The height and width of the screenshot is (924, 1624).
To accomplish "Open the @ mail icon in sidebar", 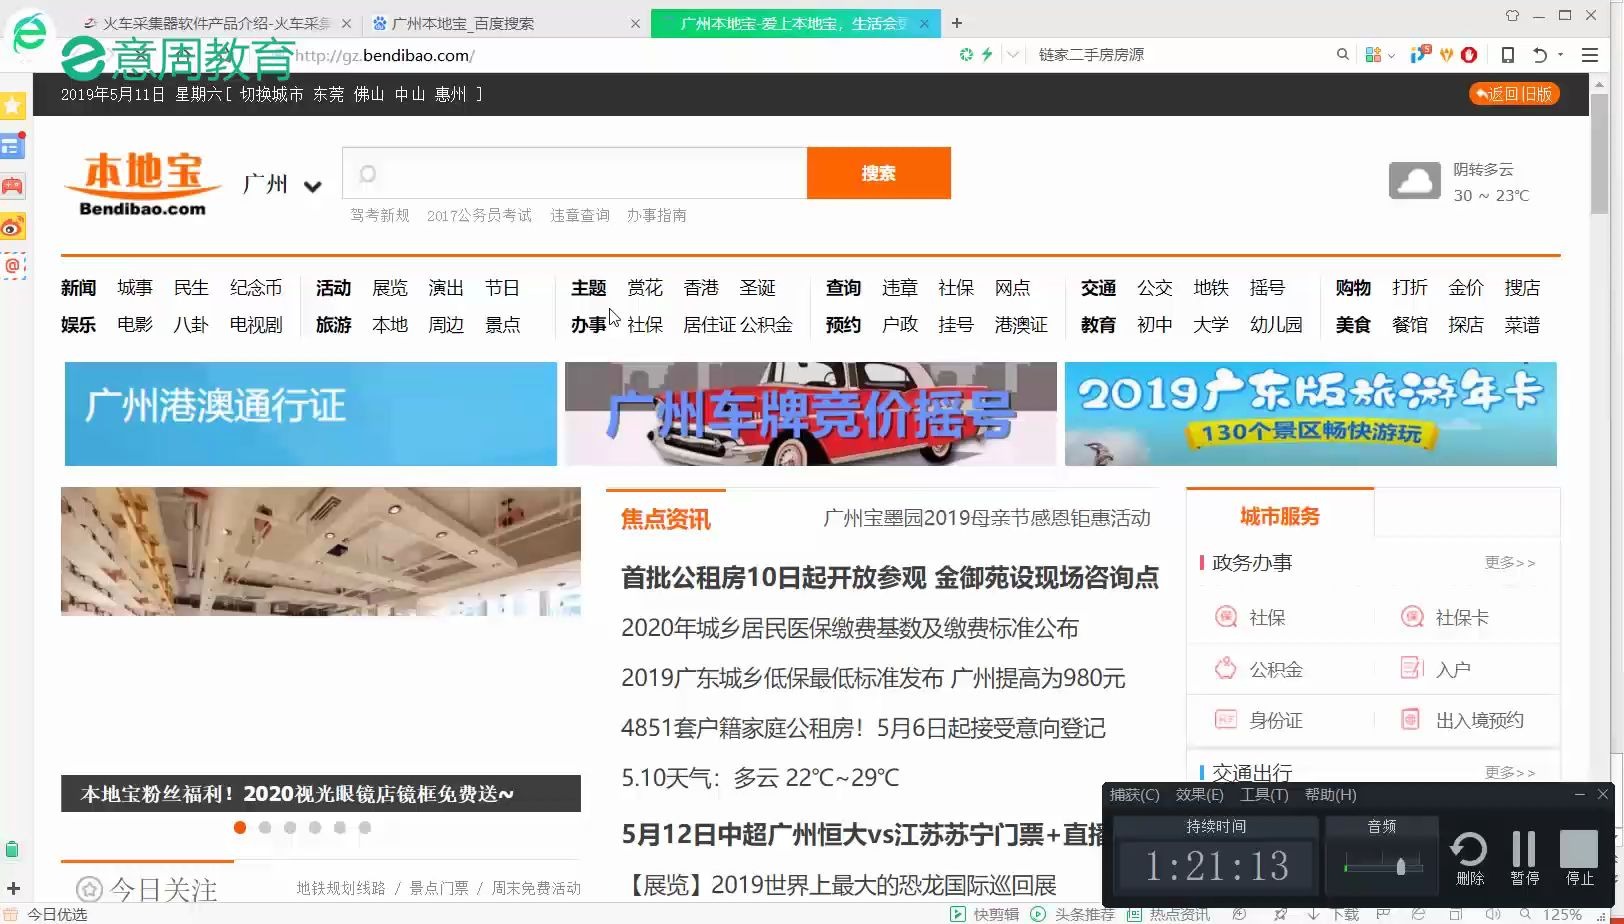I will [x=13, y=266].
